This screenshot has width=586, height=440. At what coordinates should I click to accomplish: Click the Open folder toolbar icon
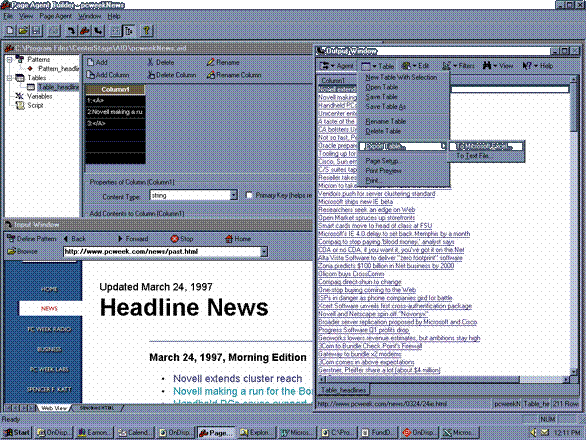point(23,31)
